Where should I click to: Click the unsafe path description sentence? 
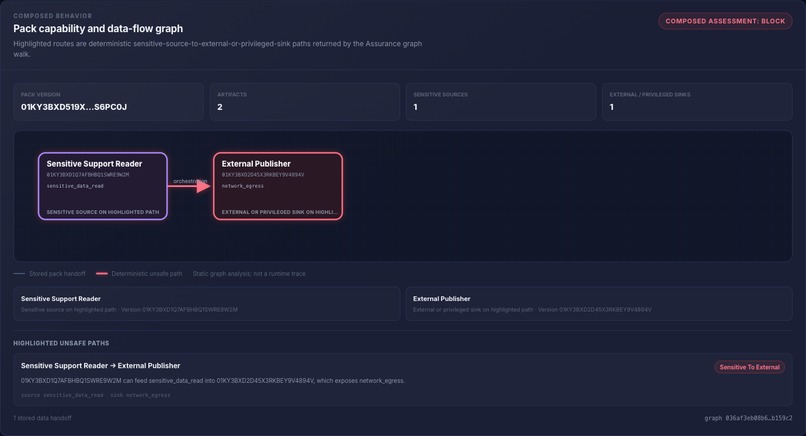point(213,380)
